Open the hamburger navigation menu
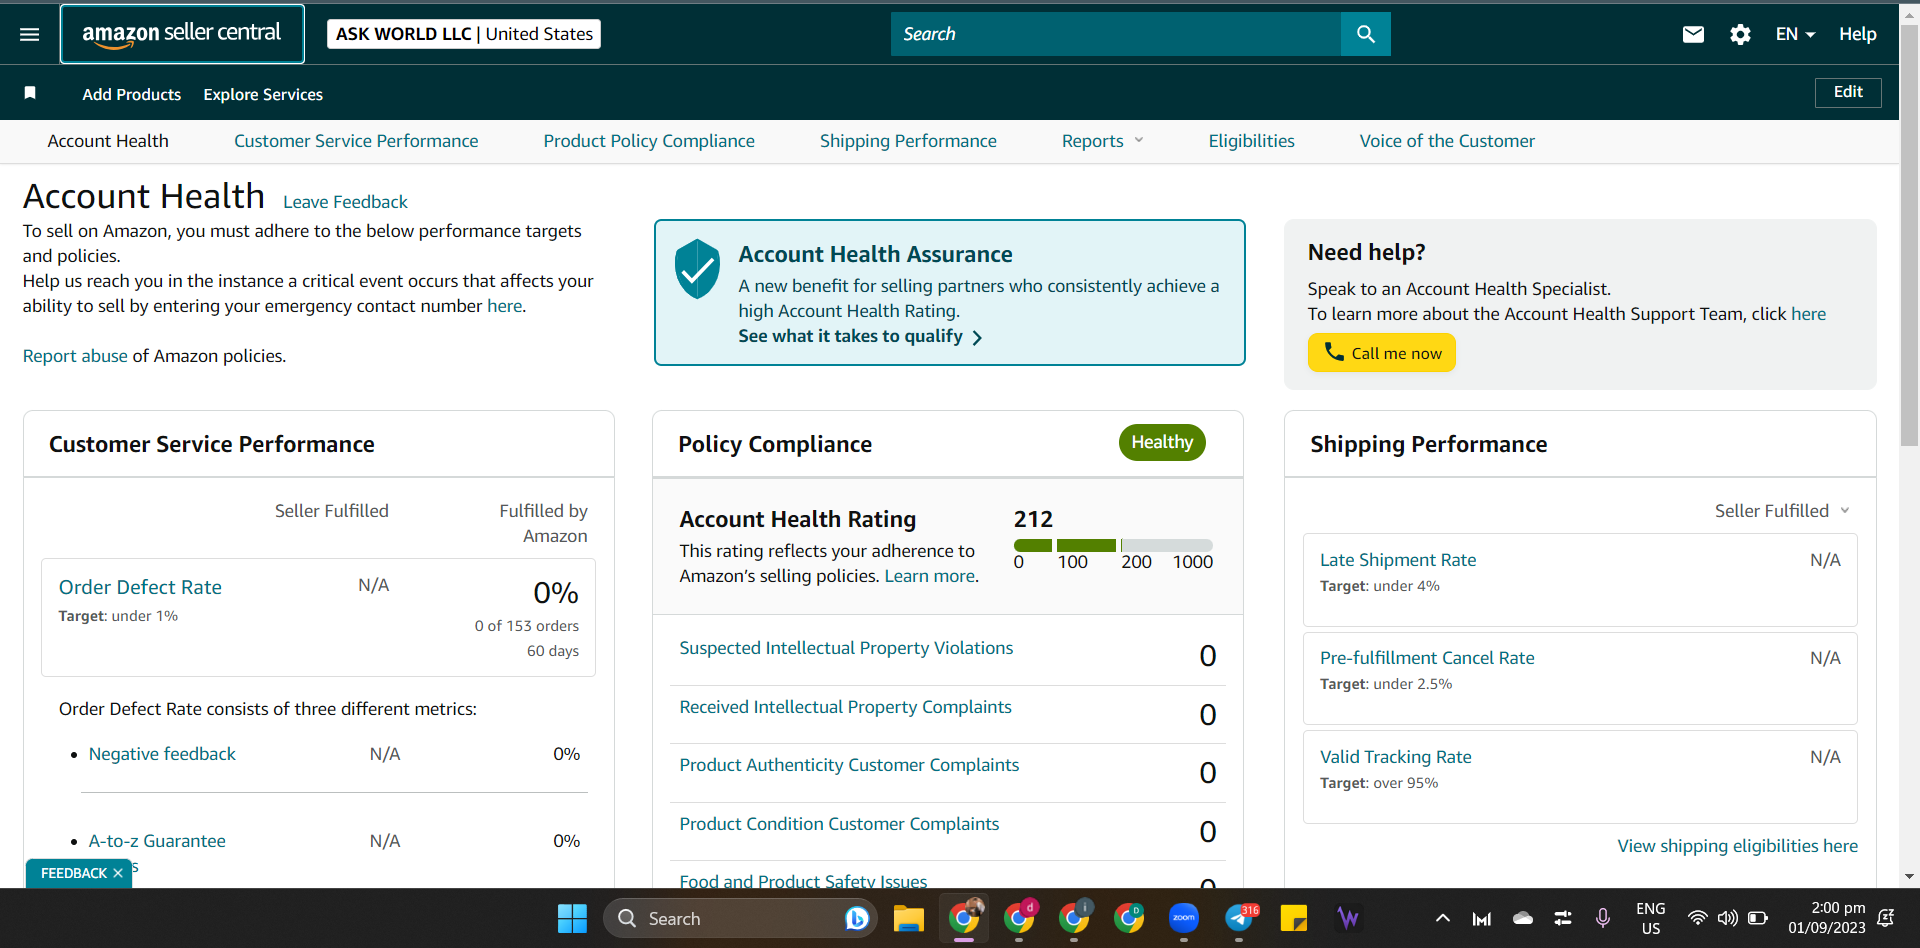This screenshot has width=1920, height=948. click(x=30, y=34)
